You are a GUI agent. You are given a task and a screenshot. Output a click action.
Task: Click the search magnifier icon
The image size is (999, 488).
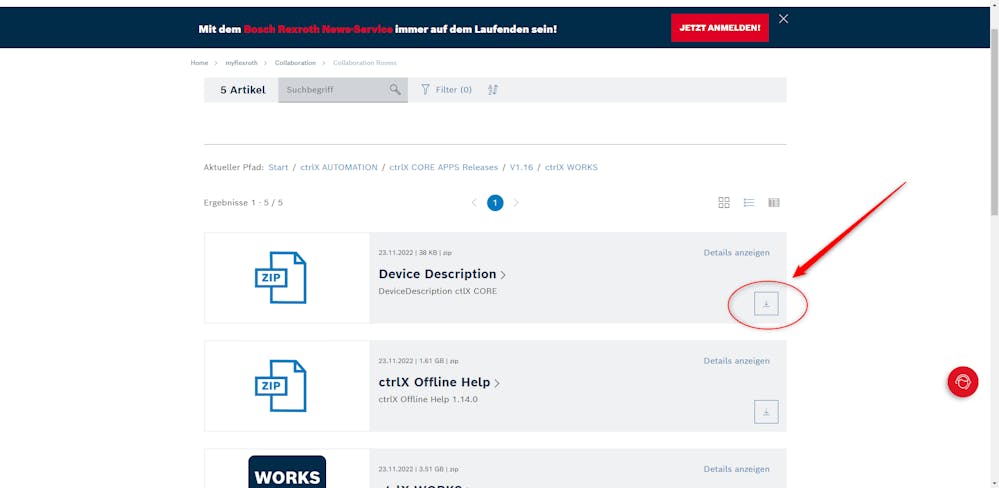395,90
